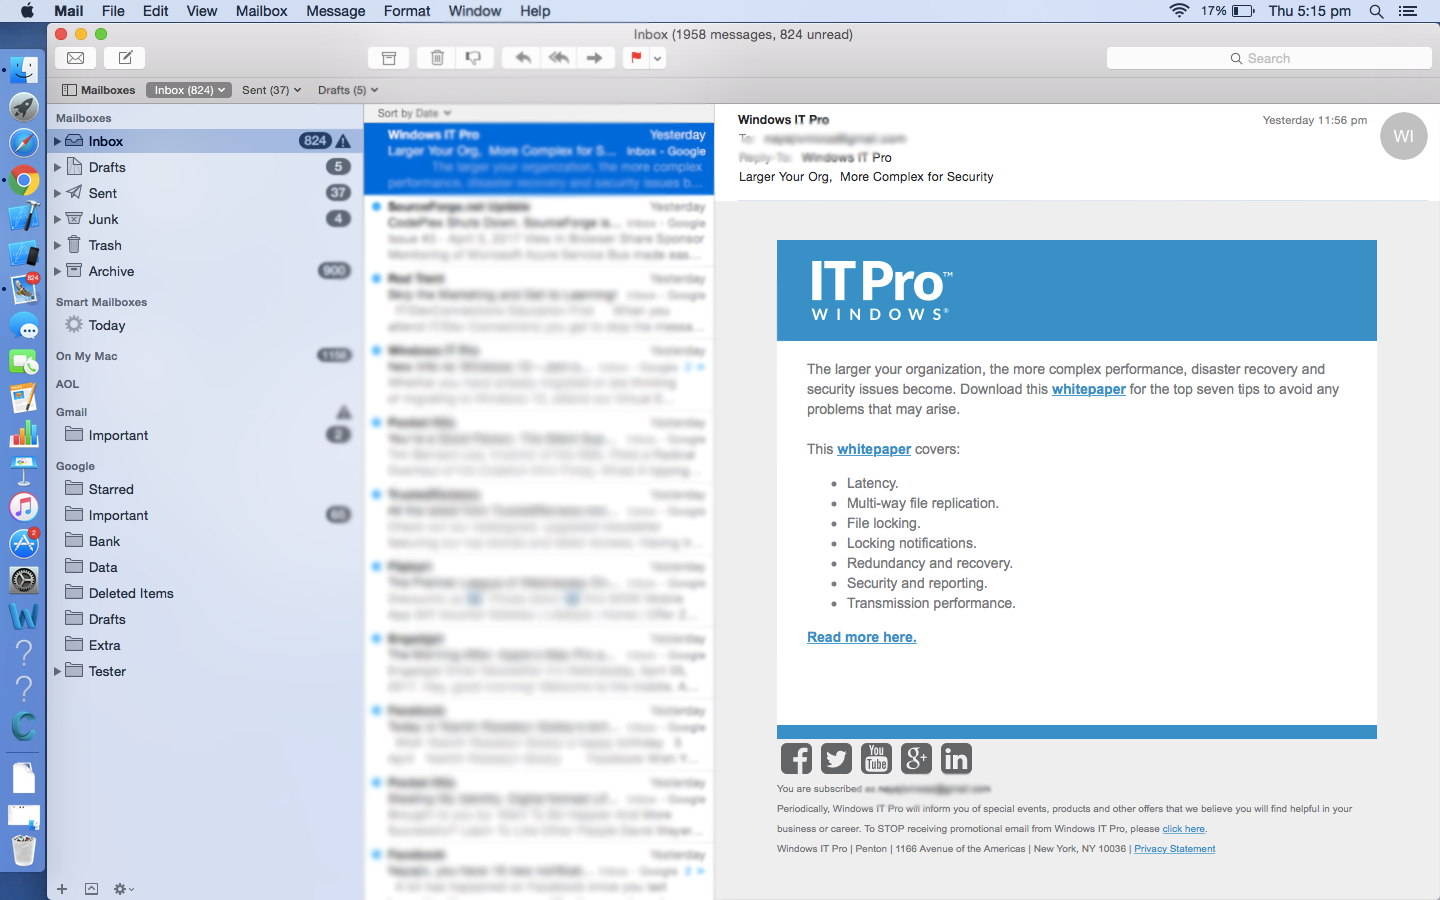The height and width of the screenshot is (900, 1440).
Task: Open the Inbox (824) favorites dropdown
Action: click(x=189, y=90)
